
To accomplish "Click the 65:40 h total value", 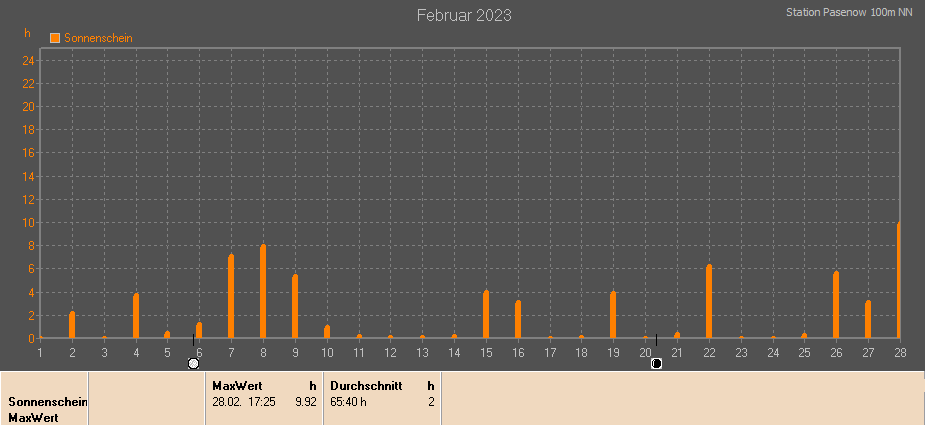I will (x=349, y=403).
